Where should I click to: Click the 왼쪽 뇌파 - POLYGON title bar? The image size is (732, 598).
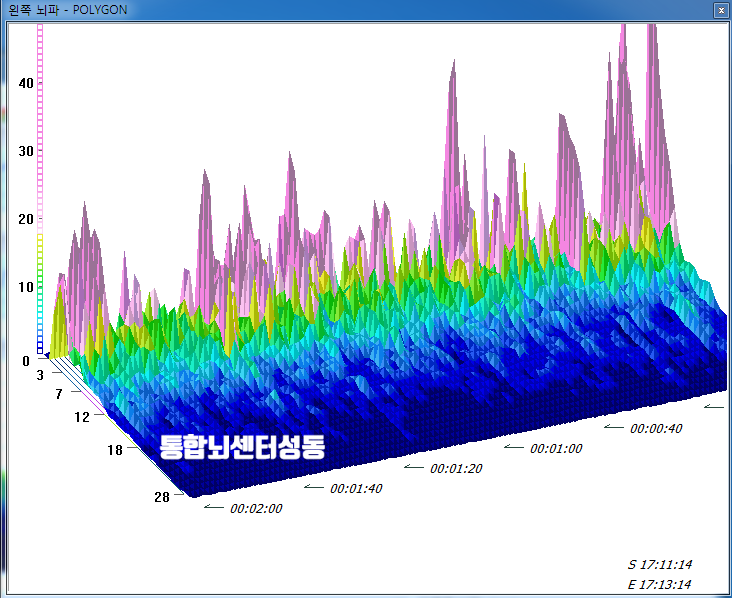tap(300, 10)
